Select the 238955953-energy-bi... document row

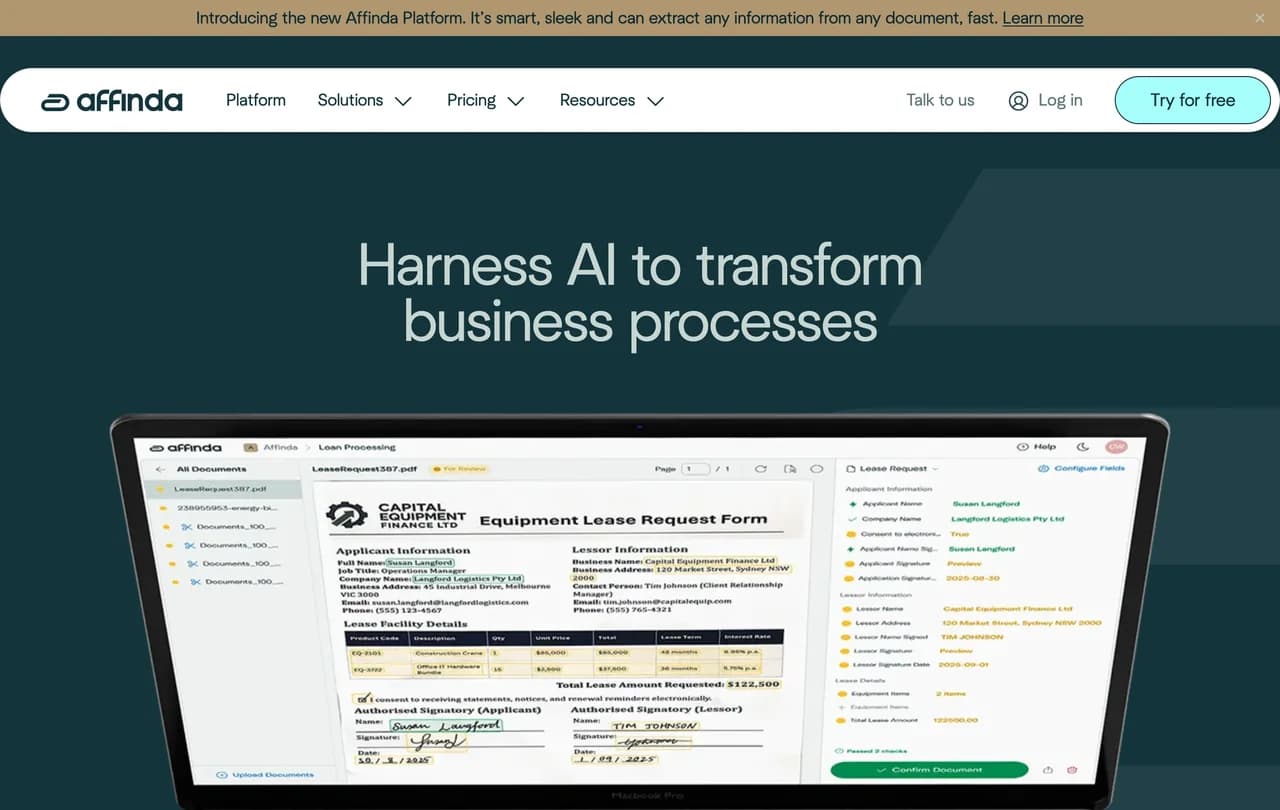point(221,508)
